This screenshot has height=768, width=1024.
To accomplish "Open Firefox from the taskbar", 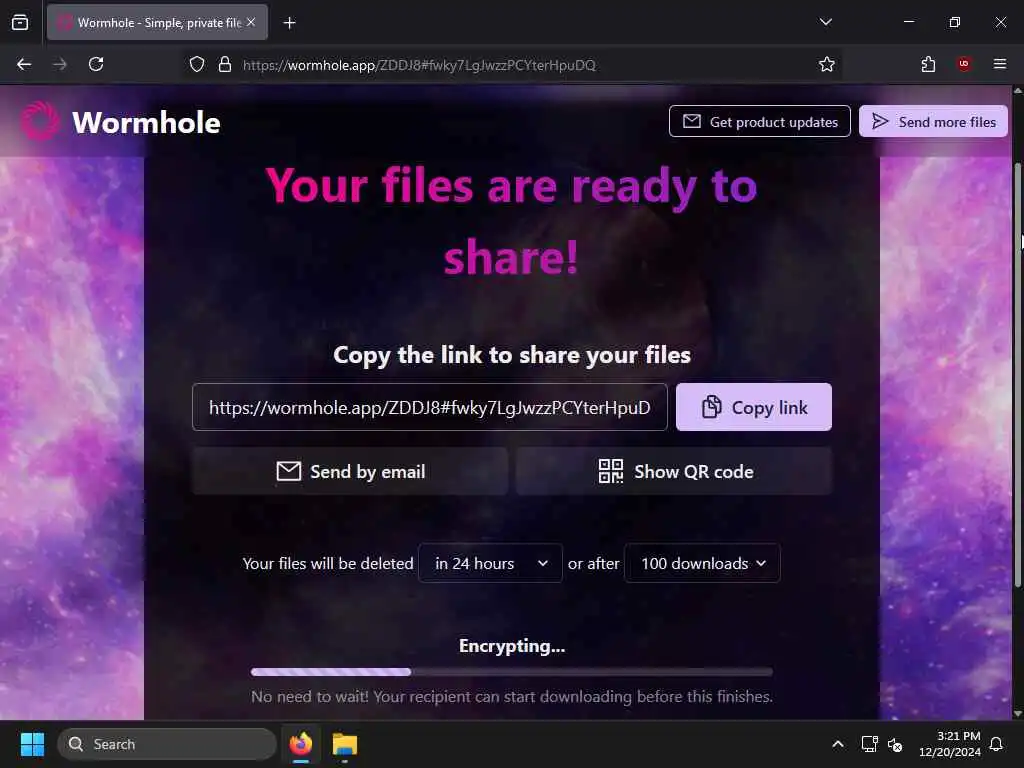I will tap(300, 744).
